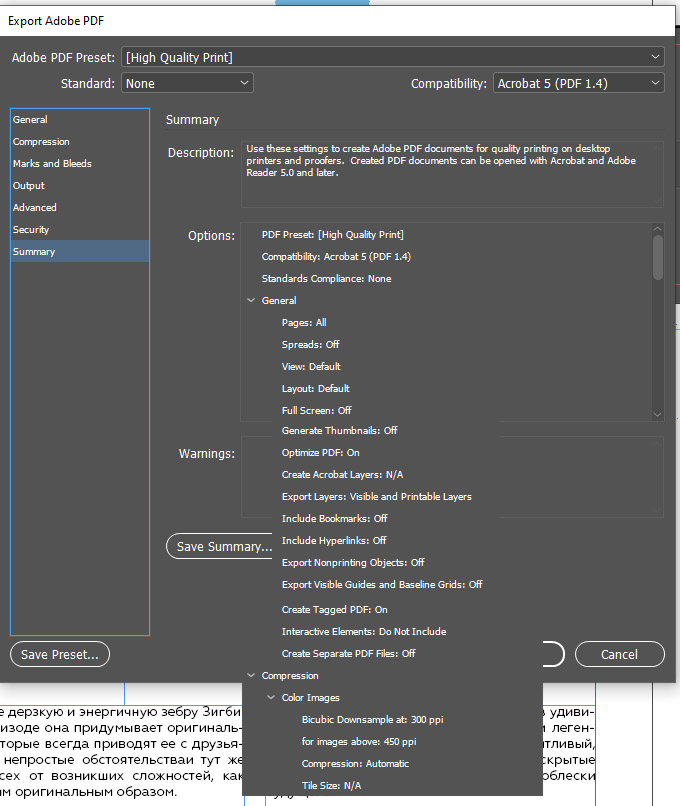Viewport: 680px width, 806px height.
Task: Click the 'Generate Thumbnails: Off' line
Action: (339, 431)
